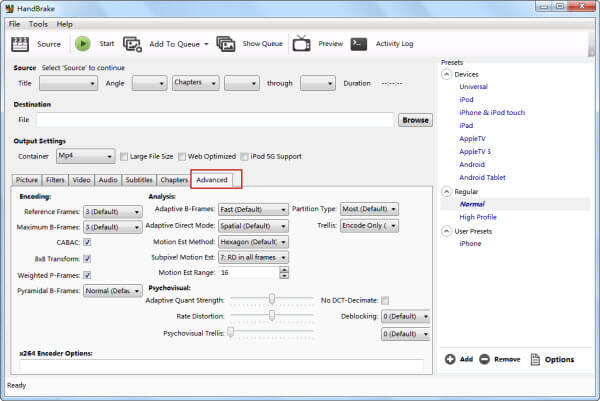Collapse the Regular preset group

tap(446, 191)
